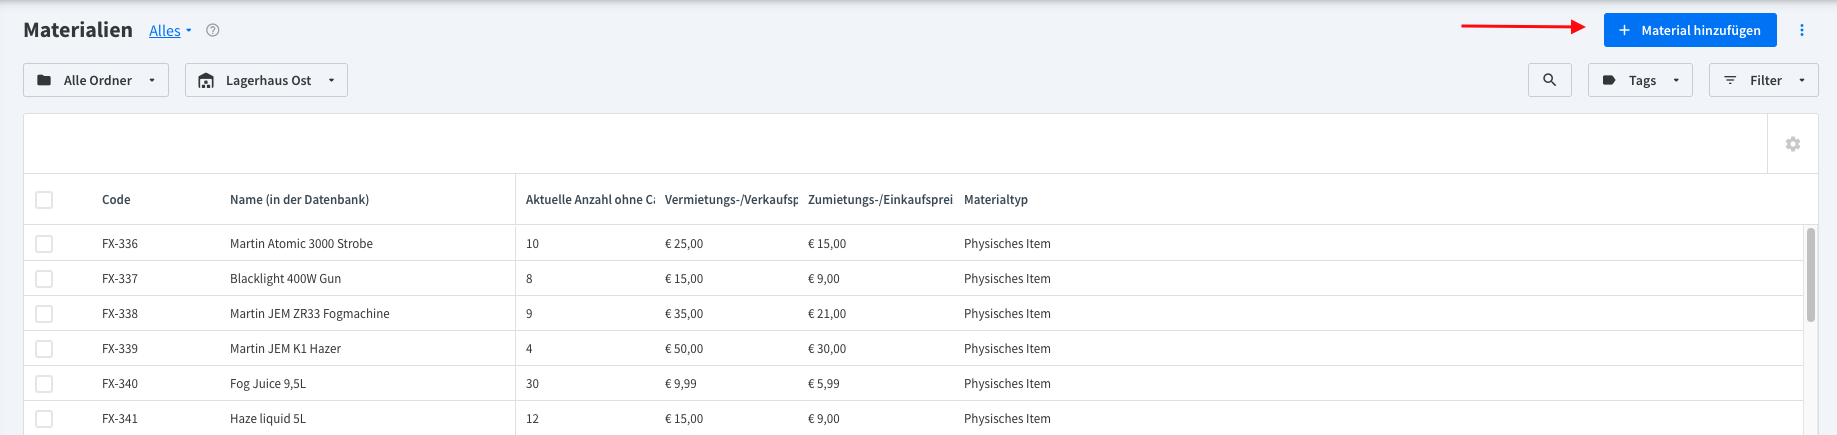
Task: Open Blacklight 400W Gun item
Action: tap(285, 279)
